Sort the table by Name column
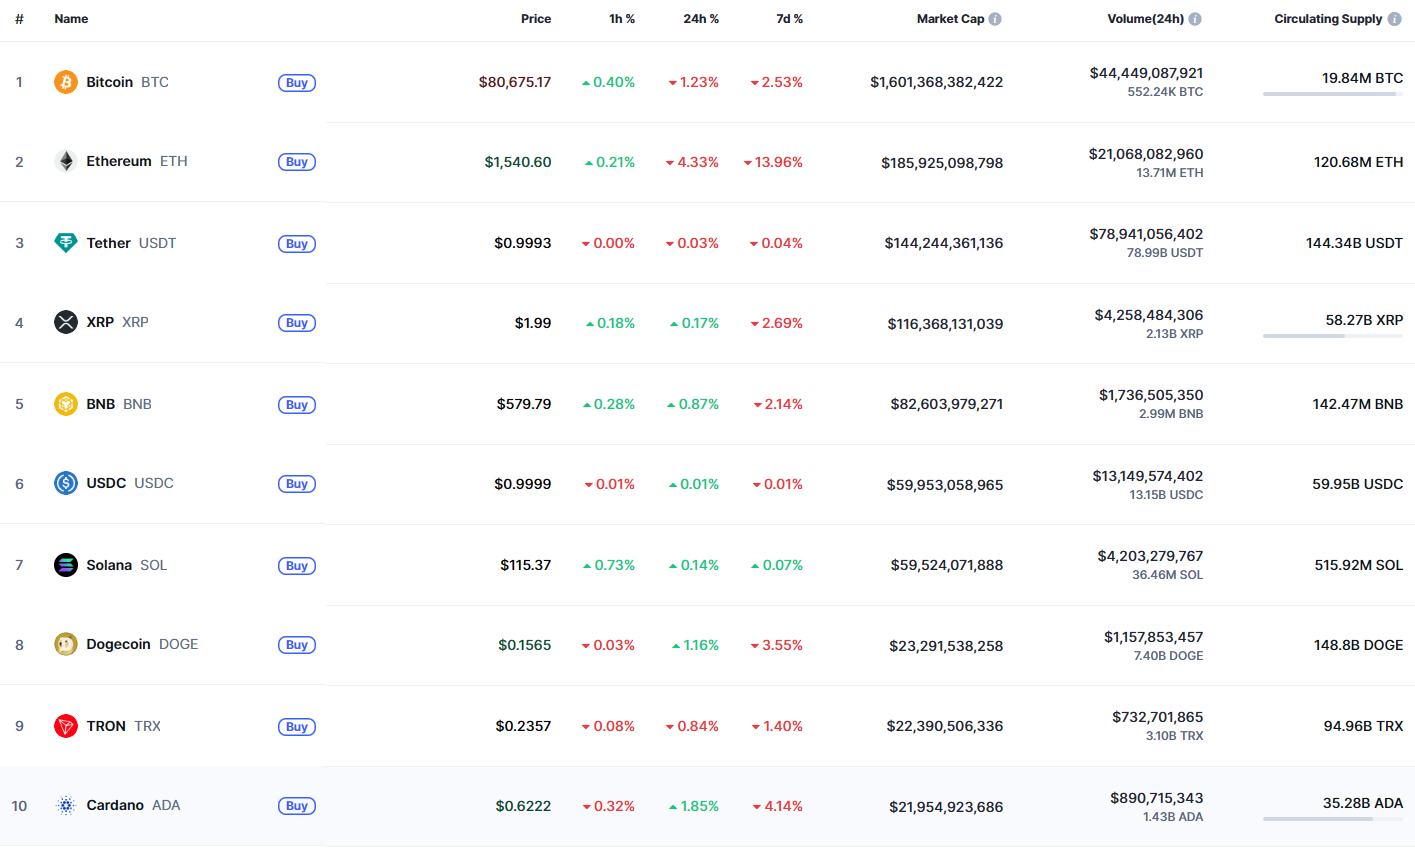Image resolution: width=1415 pixels, height=848 pixels. click(71, 19)
